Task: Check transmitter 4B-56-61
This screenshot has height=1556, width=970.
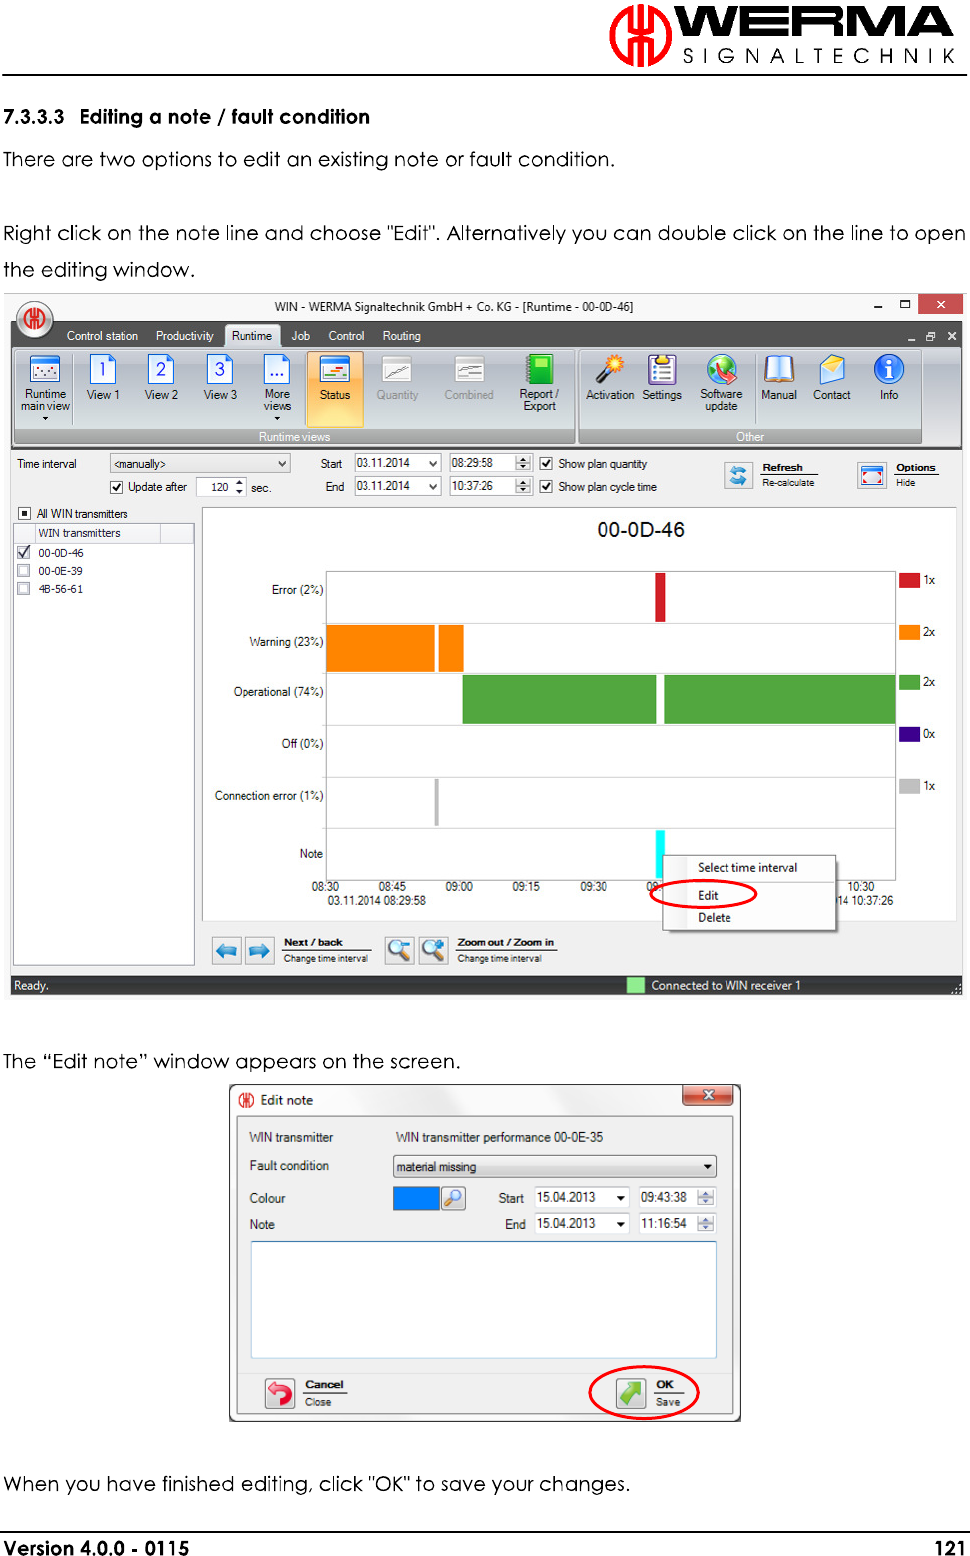Action: (24, 589)
